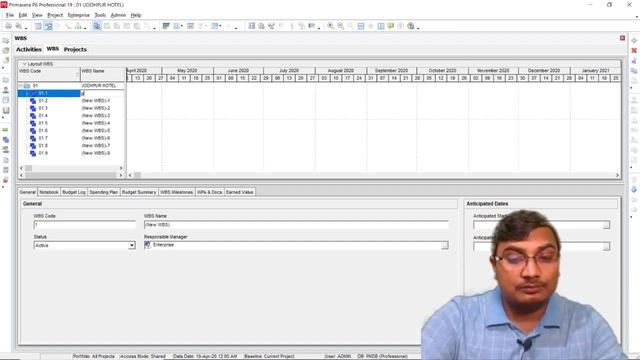Click the WBS icon beside code 01.2
The width and height of the screenshot is (640, 360).
[33, 100]
